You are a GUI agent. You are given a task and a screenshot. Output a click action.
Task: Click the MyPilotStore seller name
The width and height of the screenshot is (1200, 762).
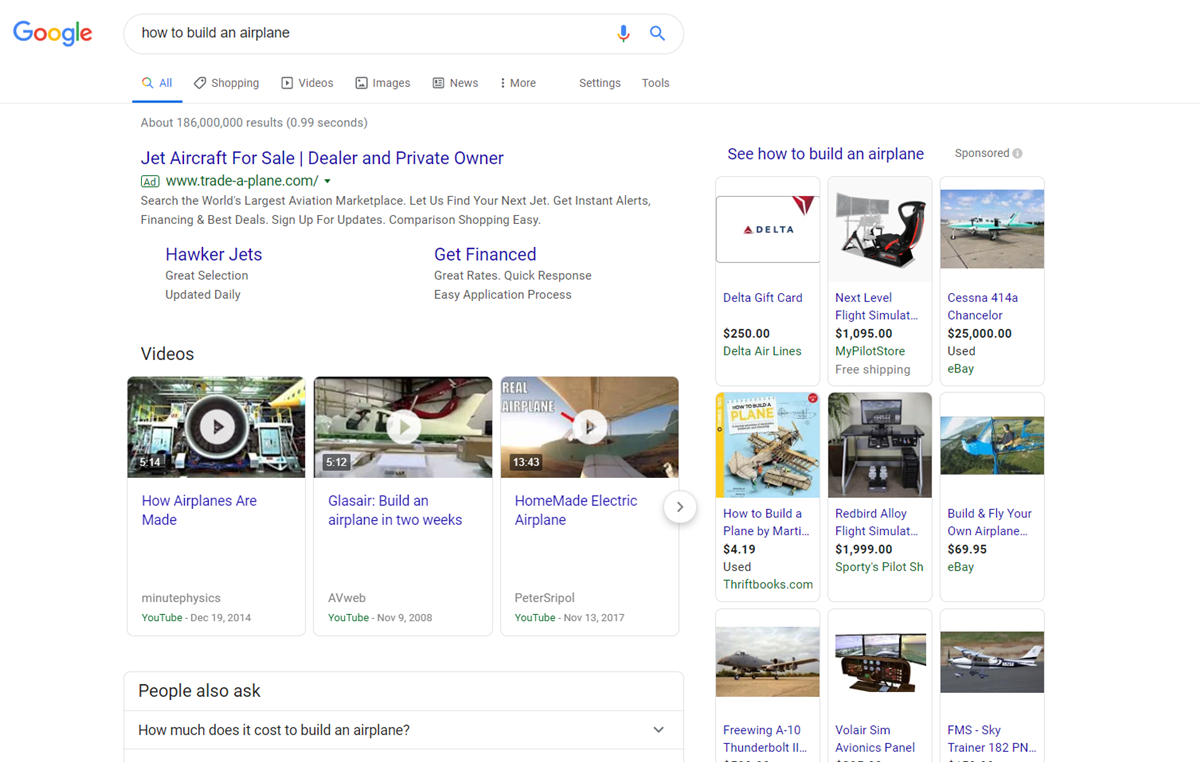870,351
